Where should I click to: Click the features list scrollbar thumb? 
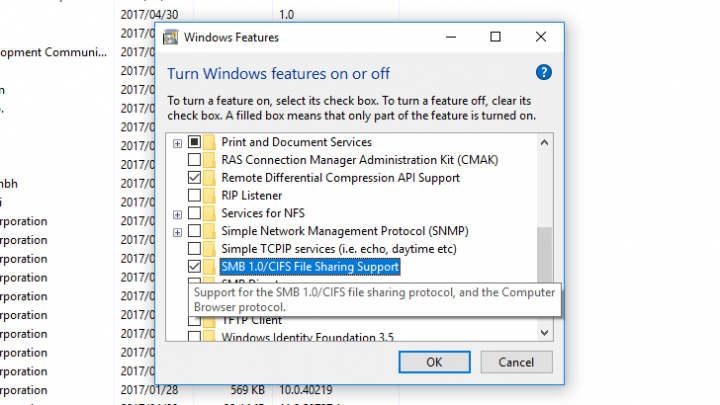point(545,255)
